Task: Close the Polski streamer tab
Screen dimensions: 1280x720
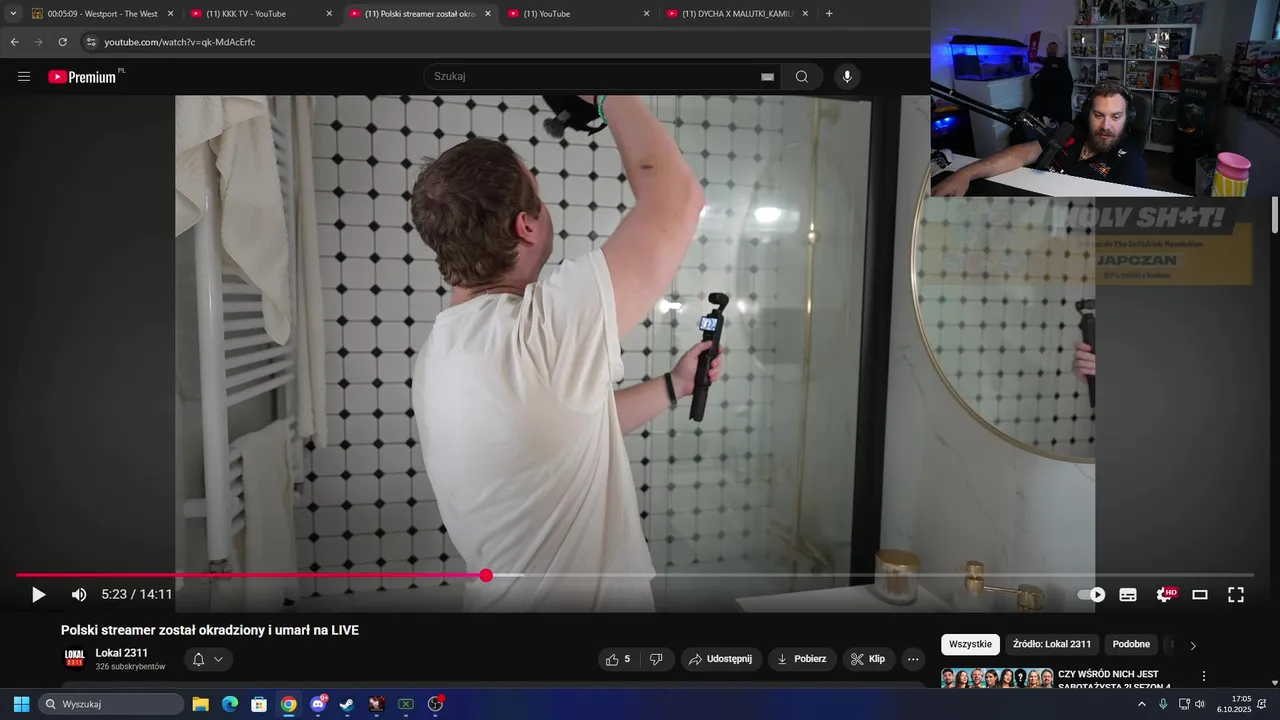Action: pos(488,14)
